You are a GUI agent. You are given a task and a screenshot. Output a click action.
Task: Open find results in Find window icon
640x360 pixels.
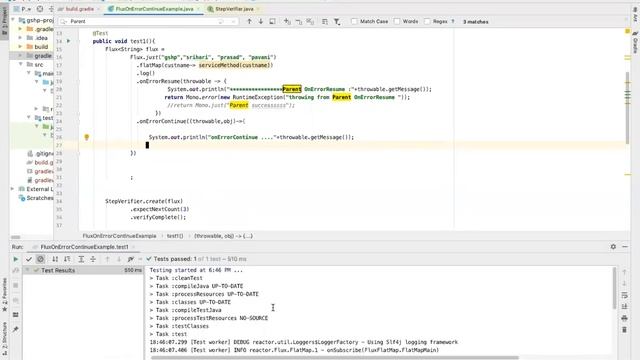[x=272, y=21]
